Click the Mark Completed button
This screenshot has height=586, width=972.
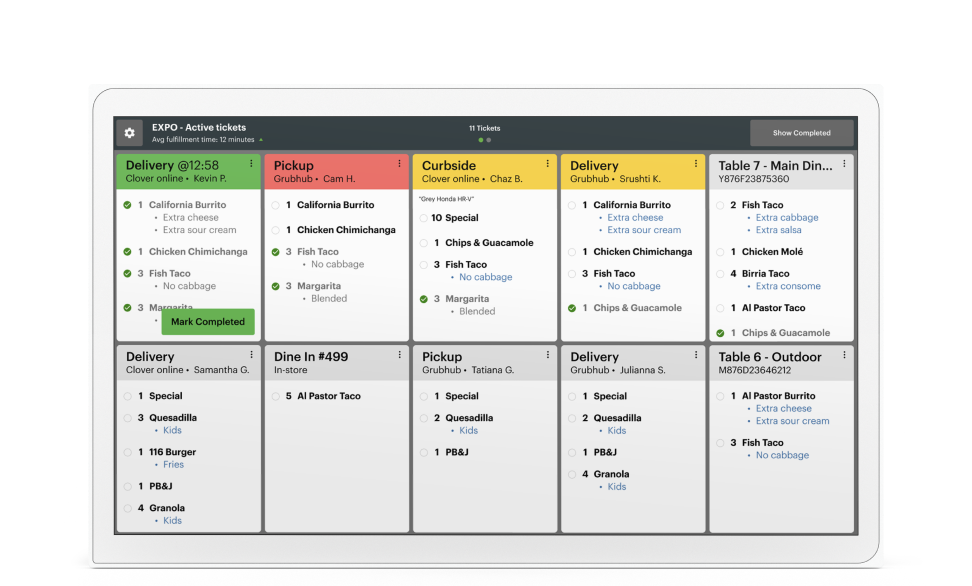click(207, 322)
